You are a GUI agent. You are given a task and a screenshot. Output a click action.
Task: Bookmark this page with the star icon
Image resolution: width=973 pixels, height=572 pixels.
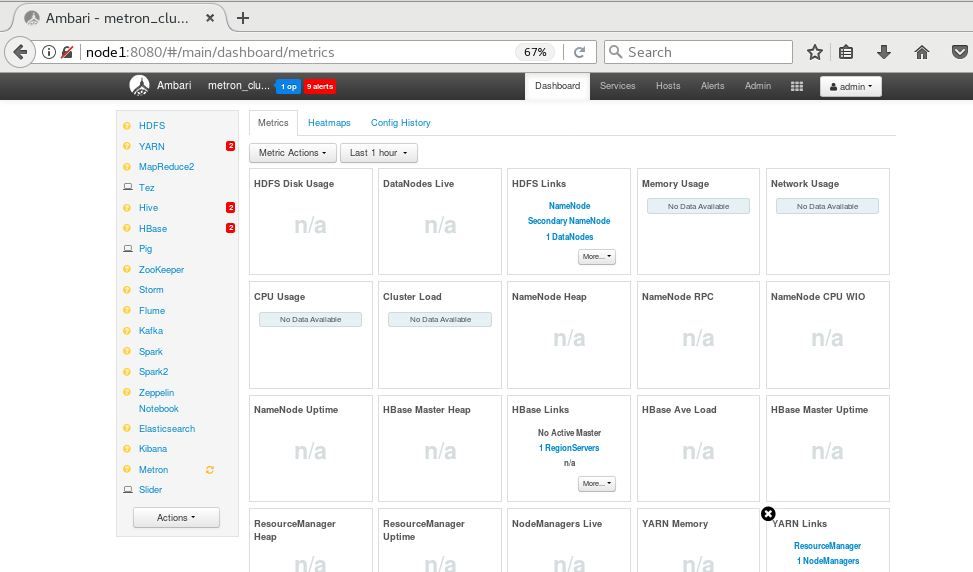pyautogui.click(x=815, y=52)
